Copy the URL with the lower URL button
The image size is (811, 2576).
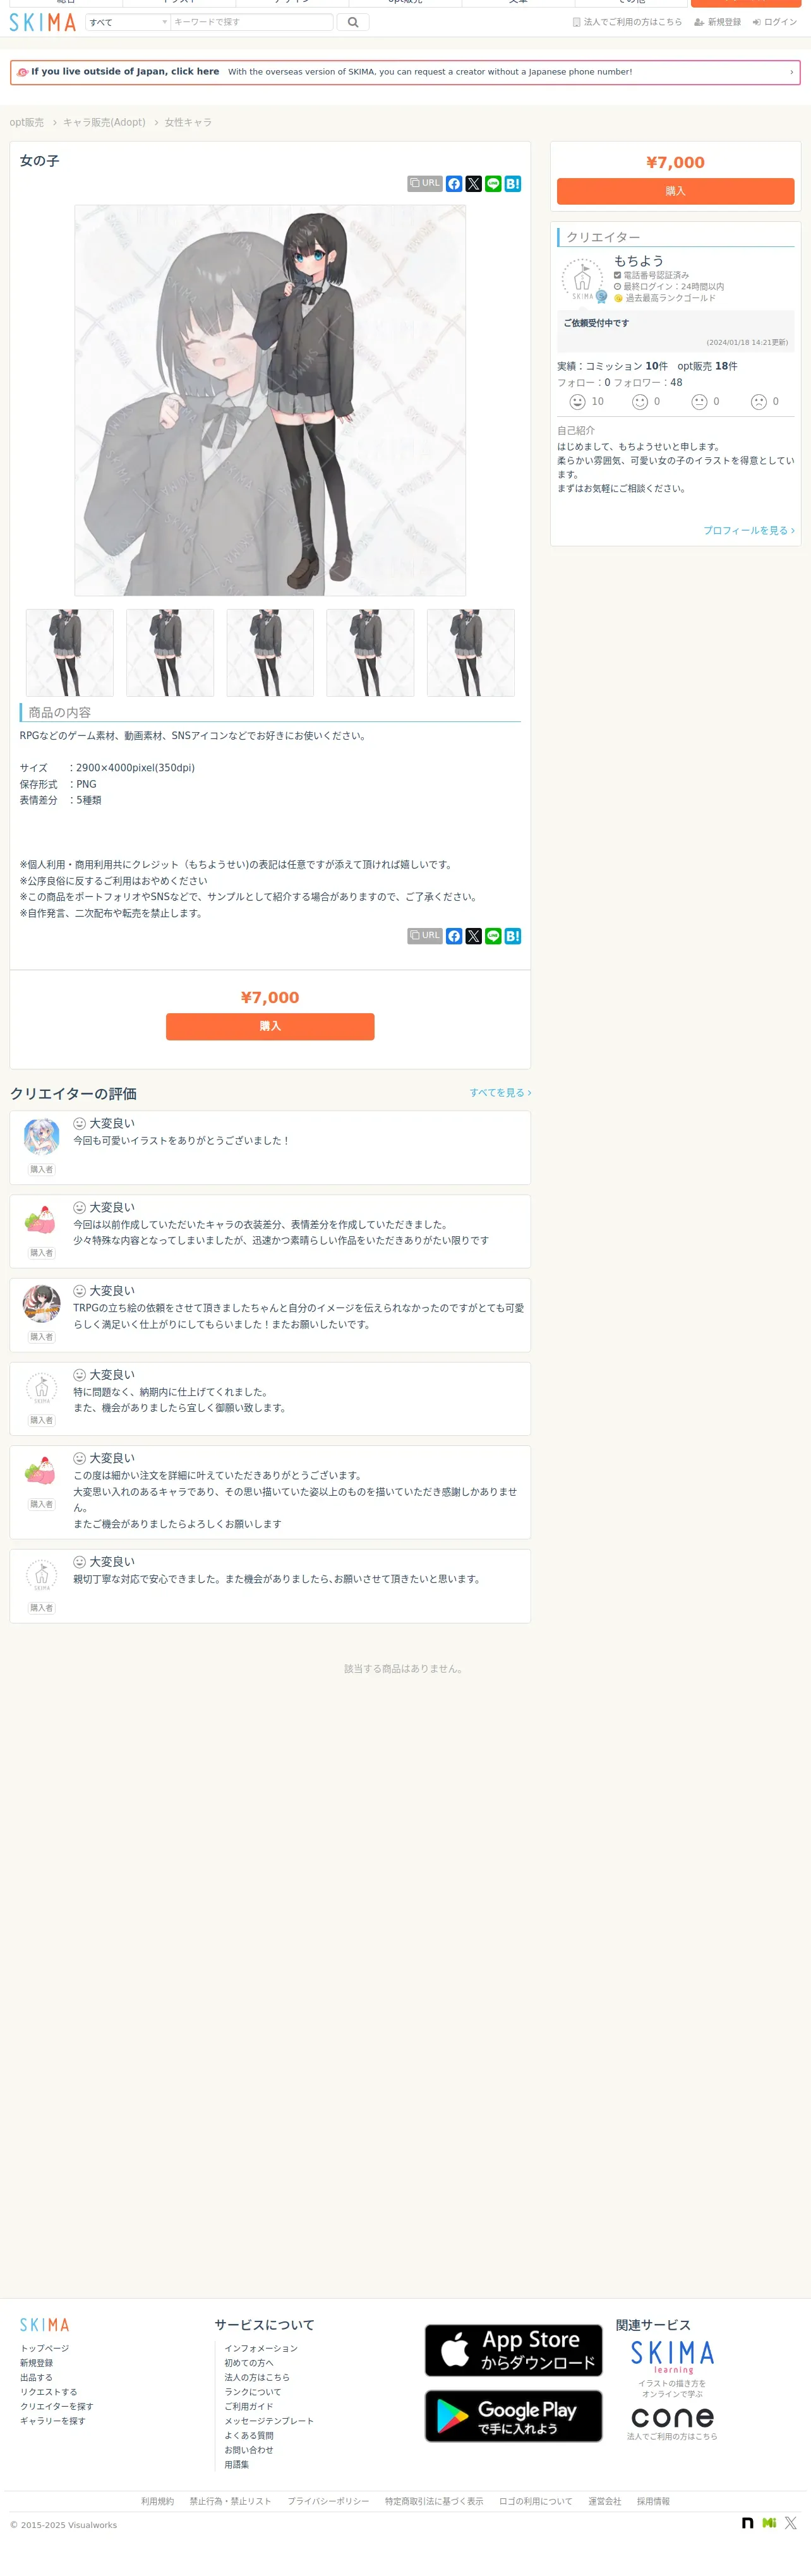pyautogui.click(x=425, y=936)
